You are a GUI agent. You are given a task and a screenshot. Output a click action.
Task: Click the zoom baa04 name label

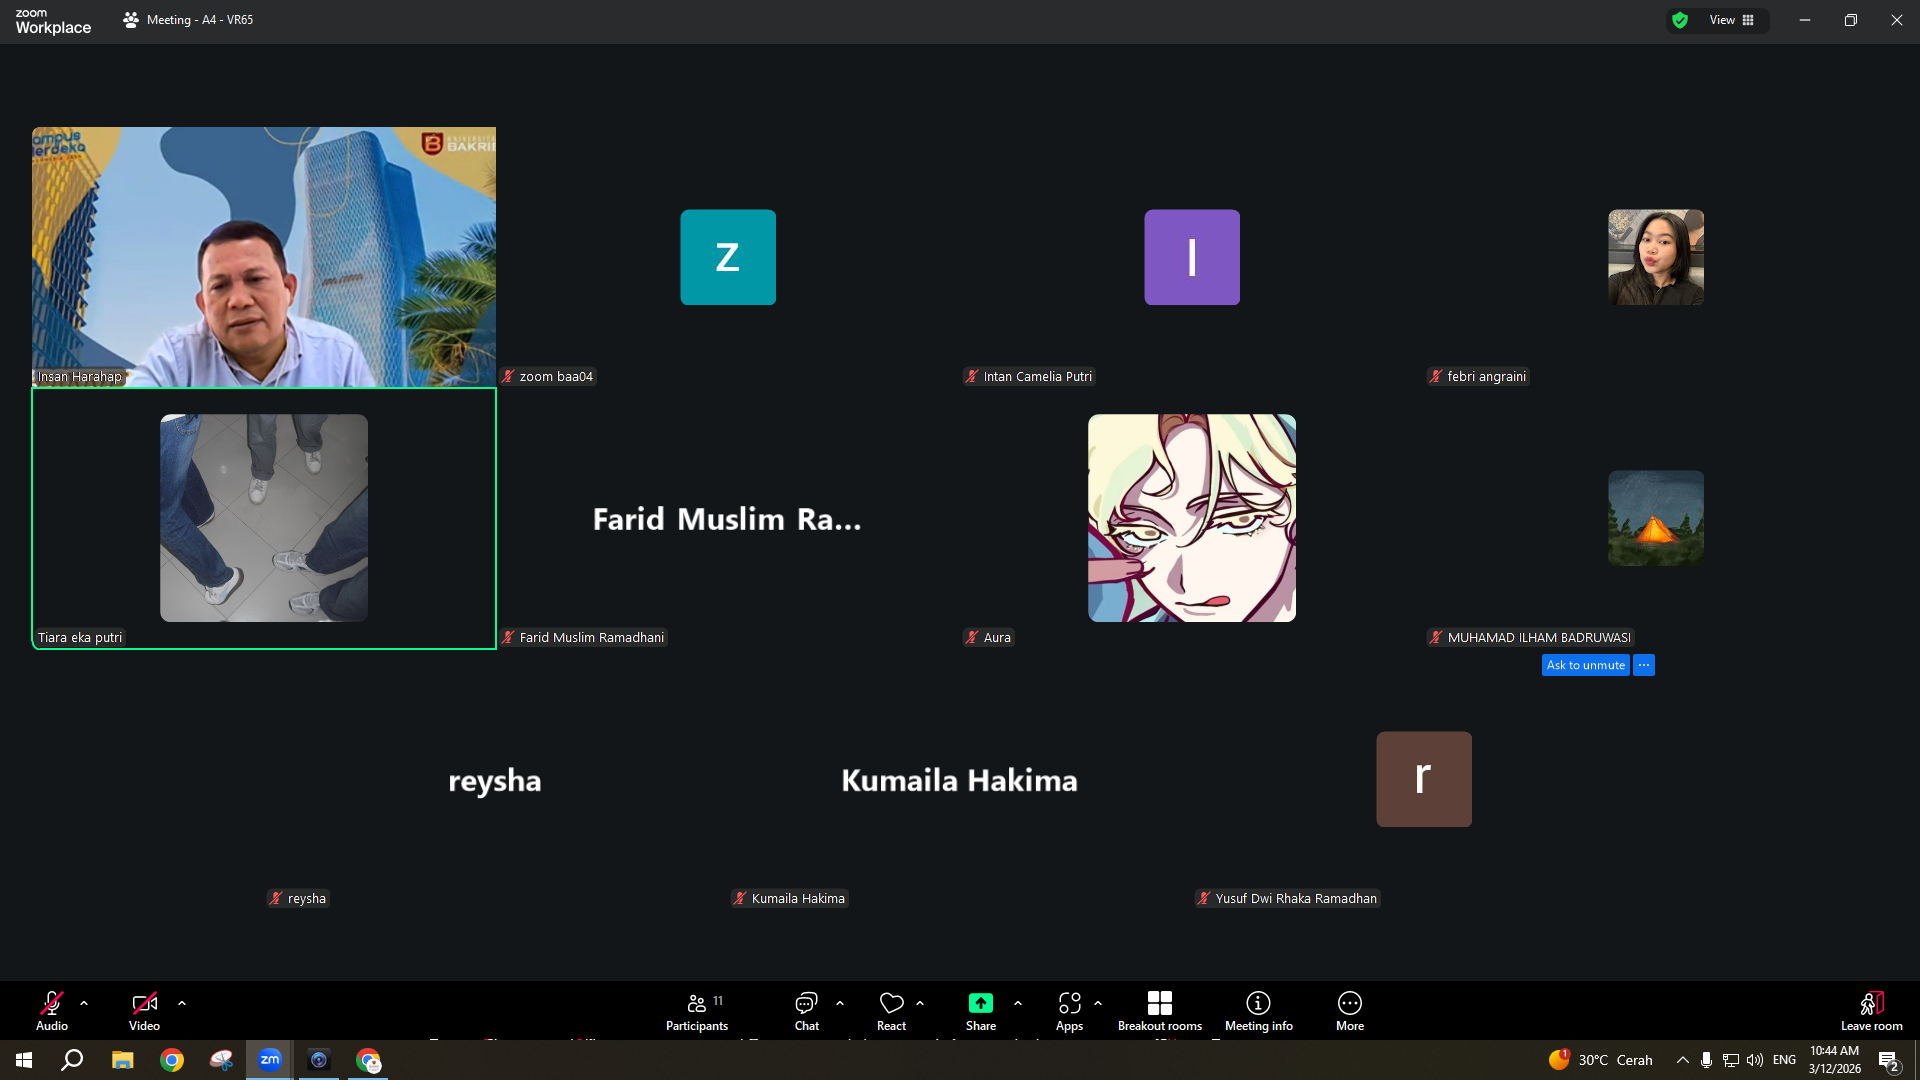click(548, 377)
